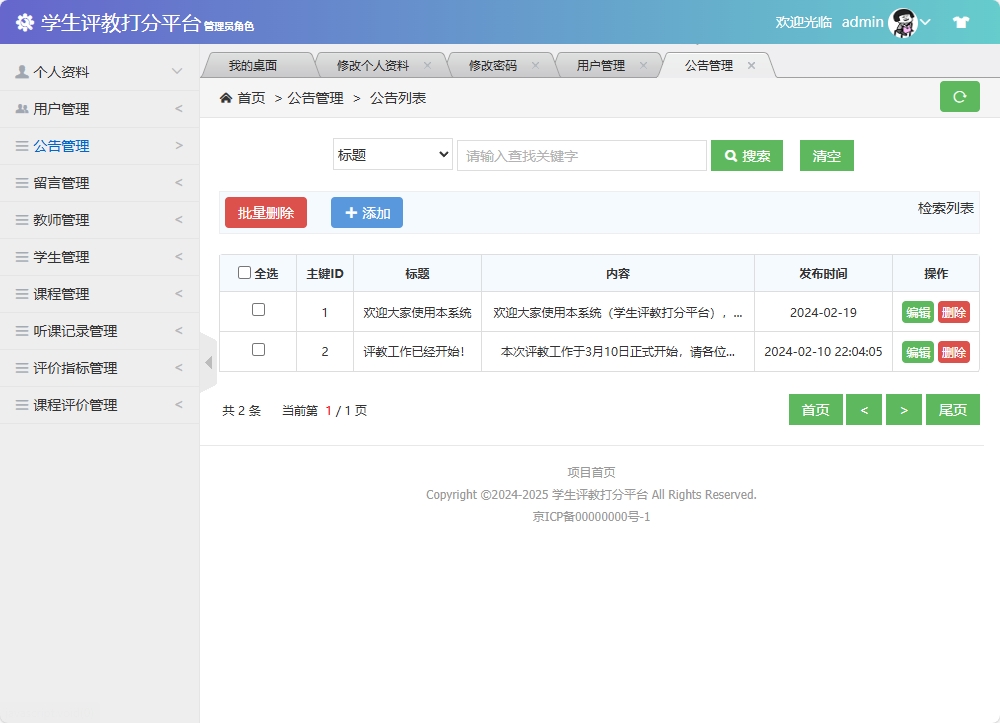Collapse the sidebar using the edge arrow handle
Viewport: 1000px width, 723px height.
click(x=207, y=362)
